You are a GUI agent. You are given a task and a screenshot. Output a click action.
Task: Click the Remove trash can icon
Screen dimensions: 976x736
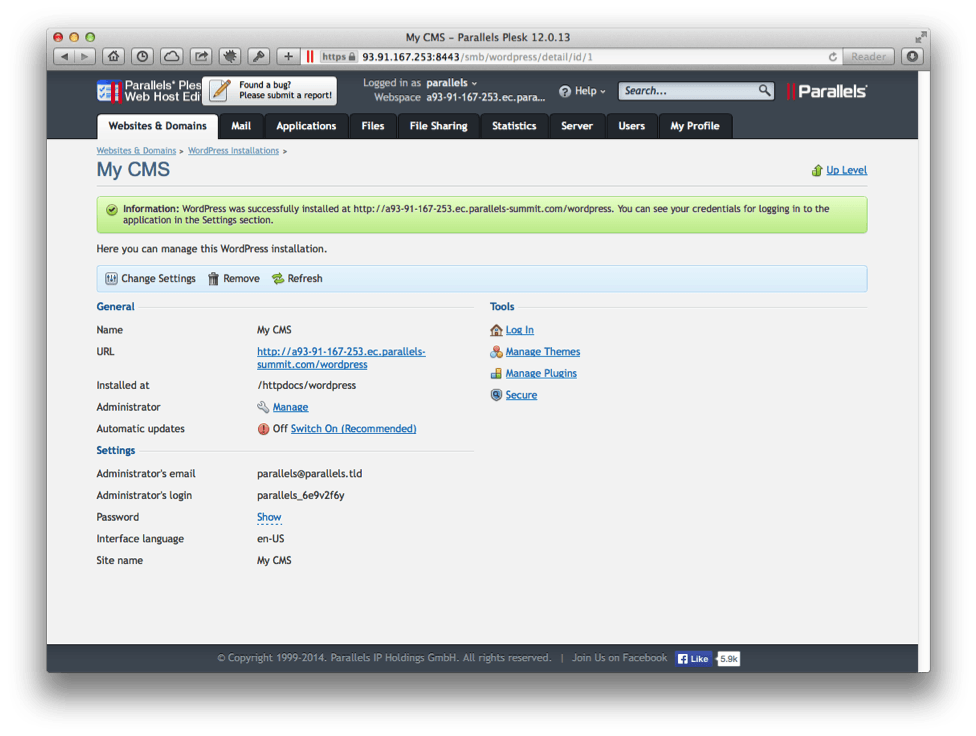pyautogui.click(x=213, y=279)
